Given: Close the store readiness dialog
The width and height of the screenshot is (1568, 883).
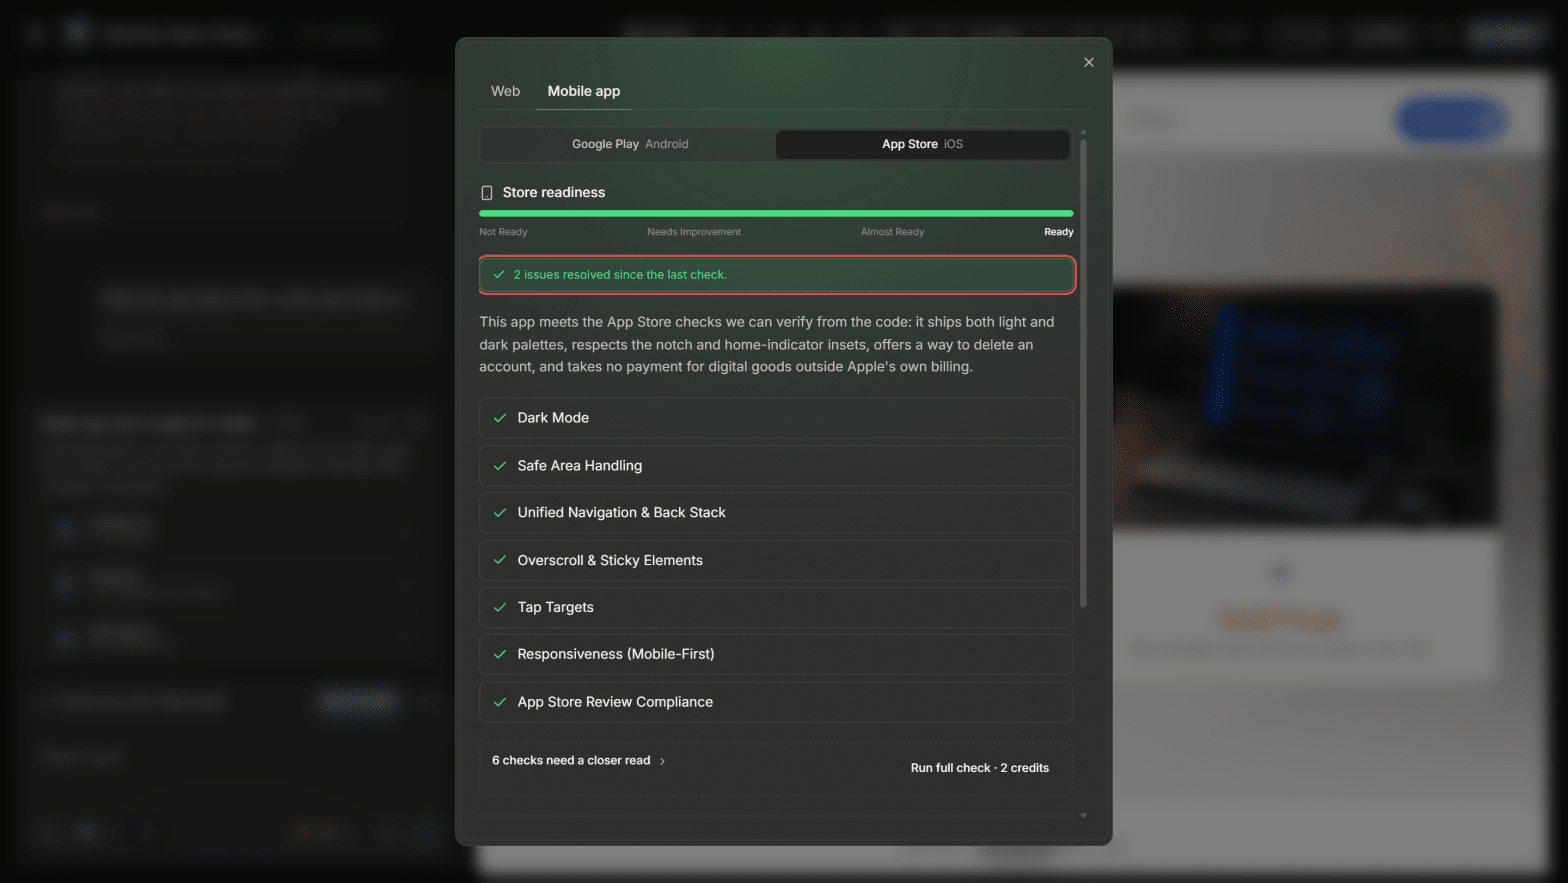Looking at the screenshot, I should [x=1089, y=62].
